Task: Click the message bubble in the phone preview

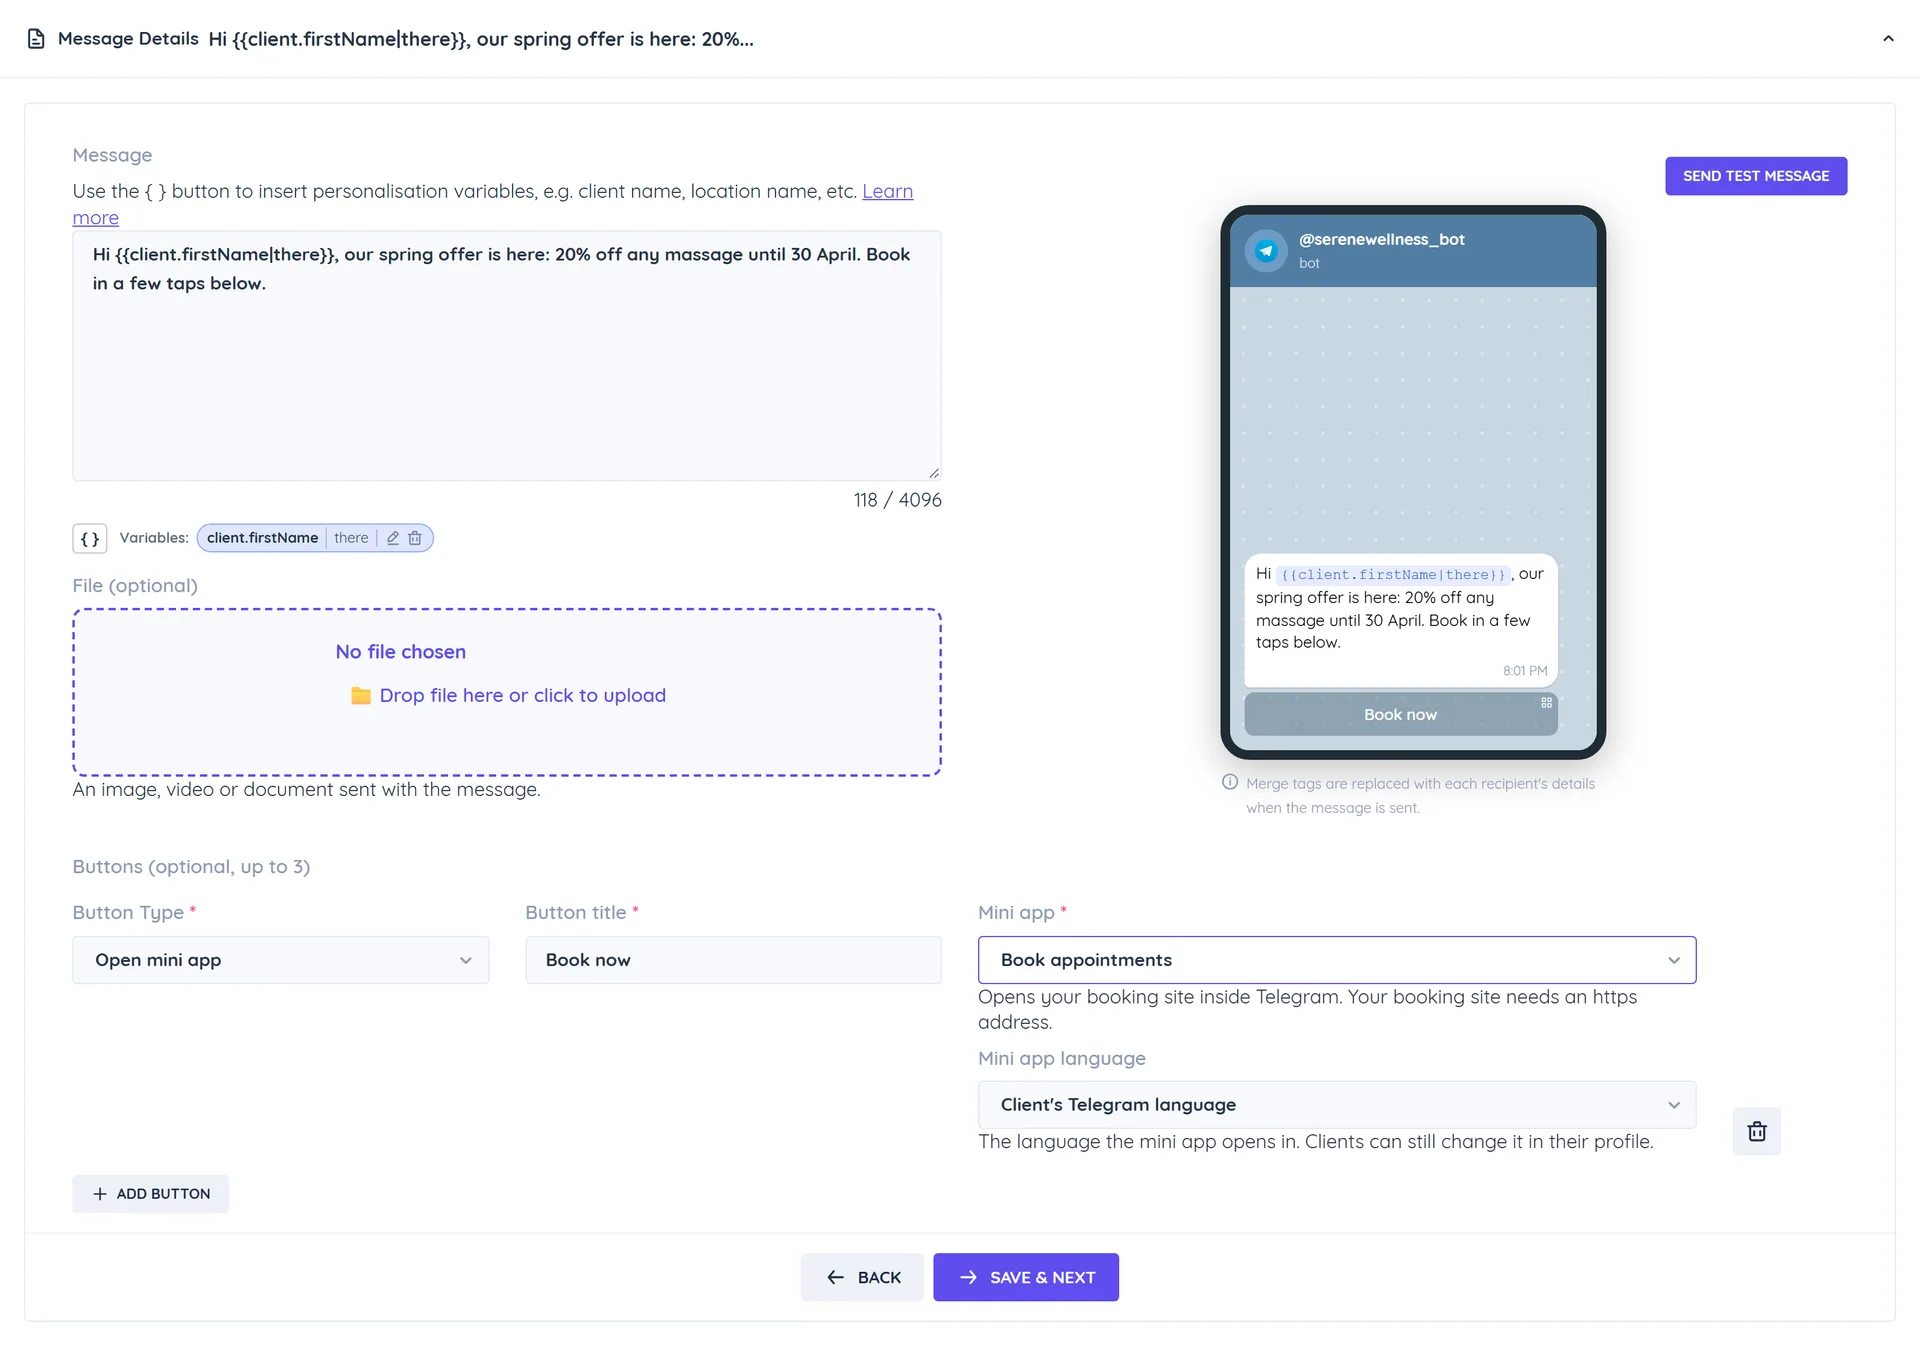Action: tap(1400, 620)
